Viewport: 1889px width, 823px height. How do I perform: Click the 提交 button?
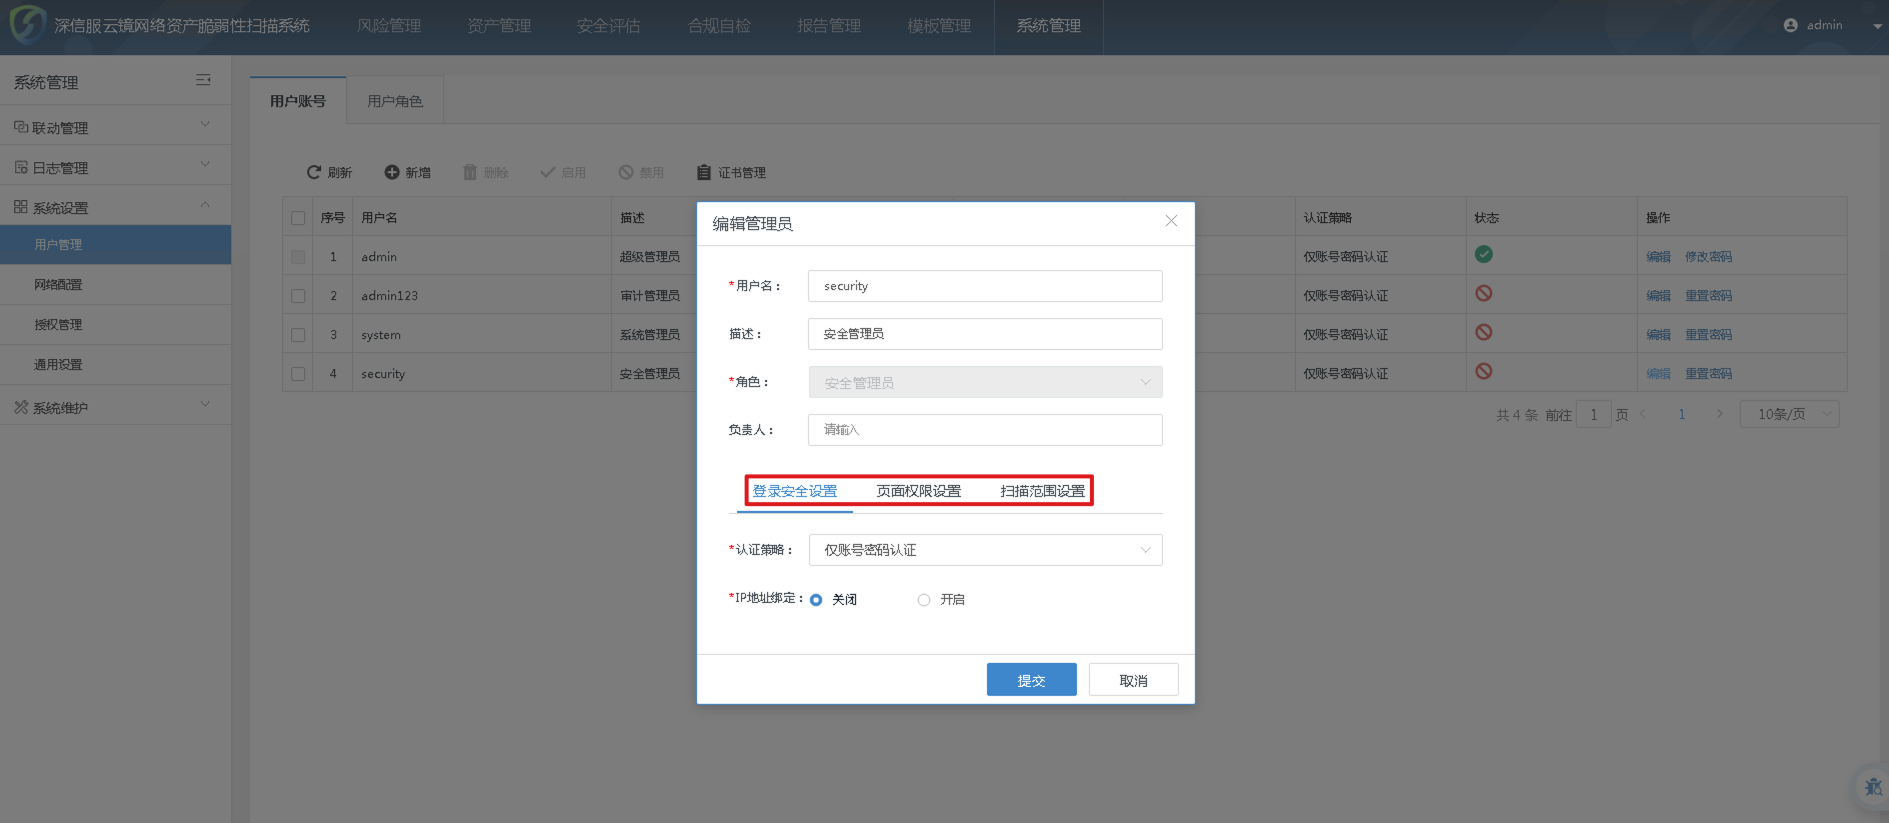(1032, 680)
